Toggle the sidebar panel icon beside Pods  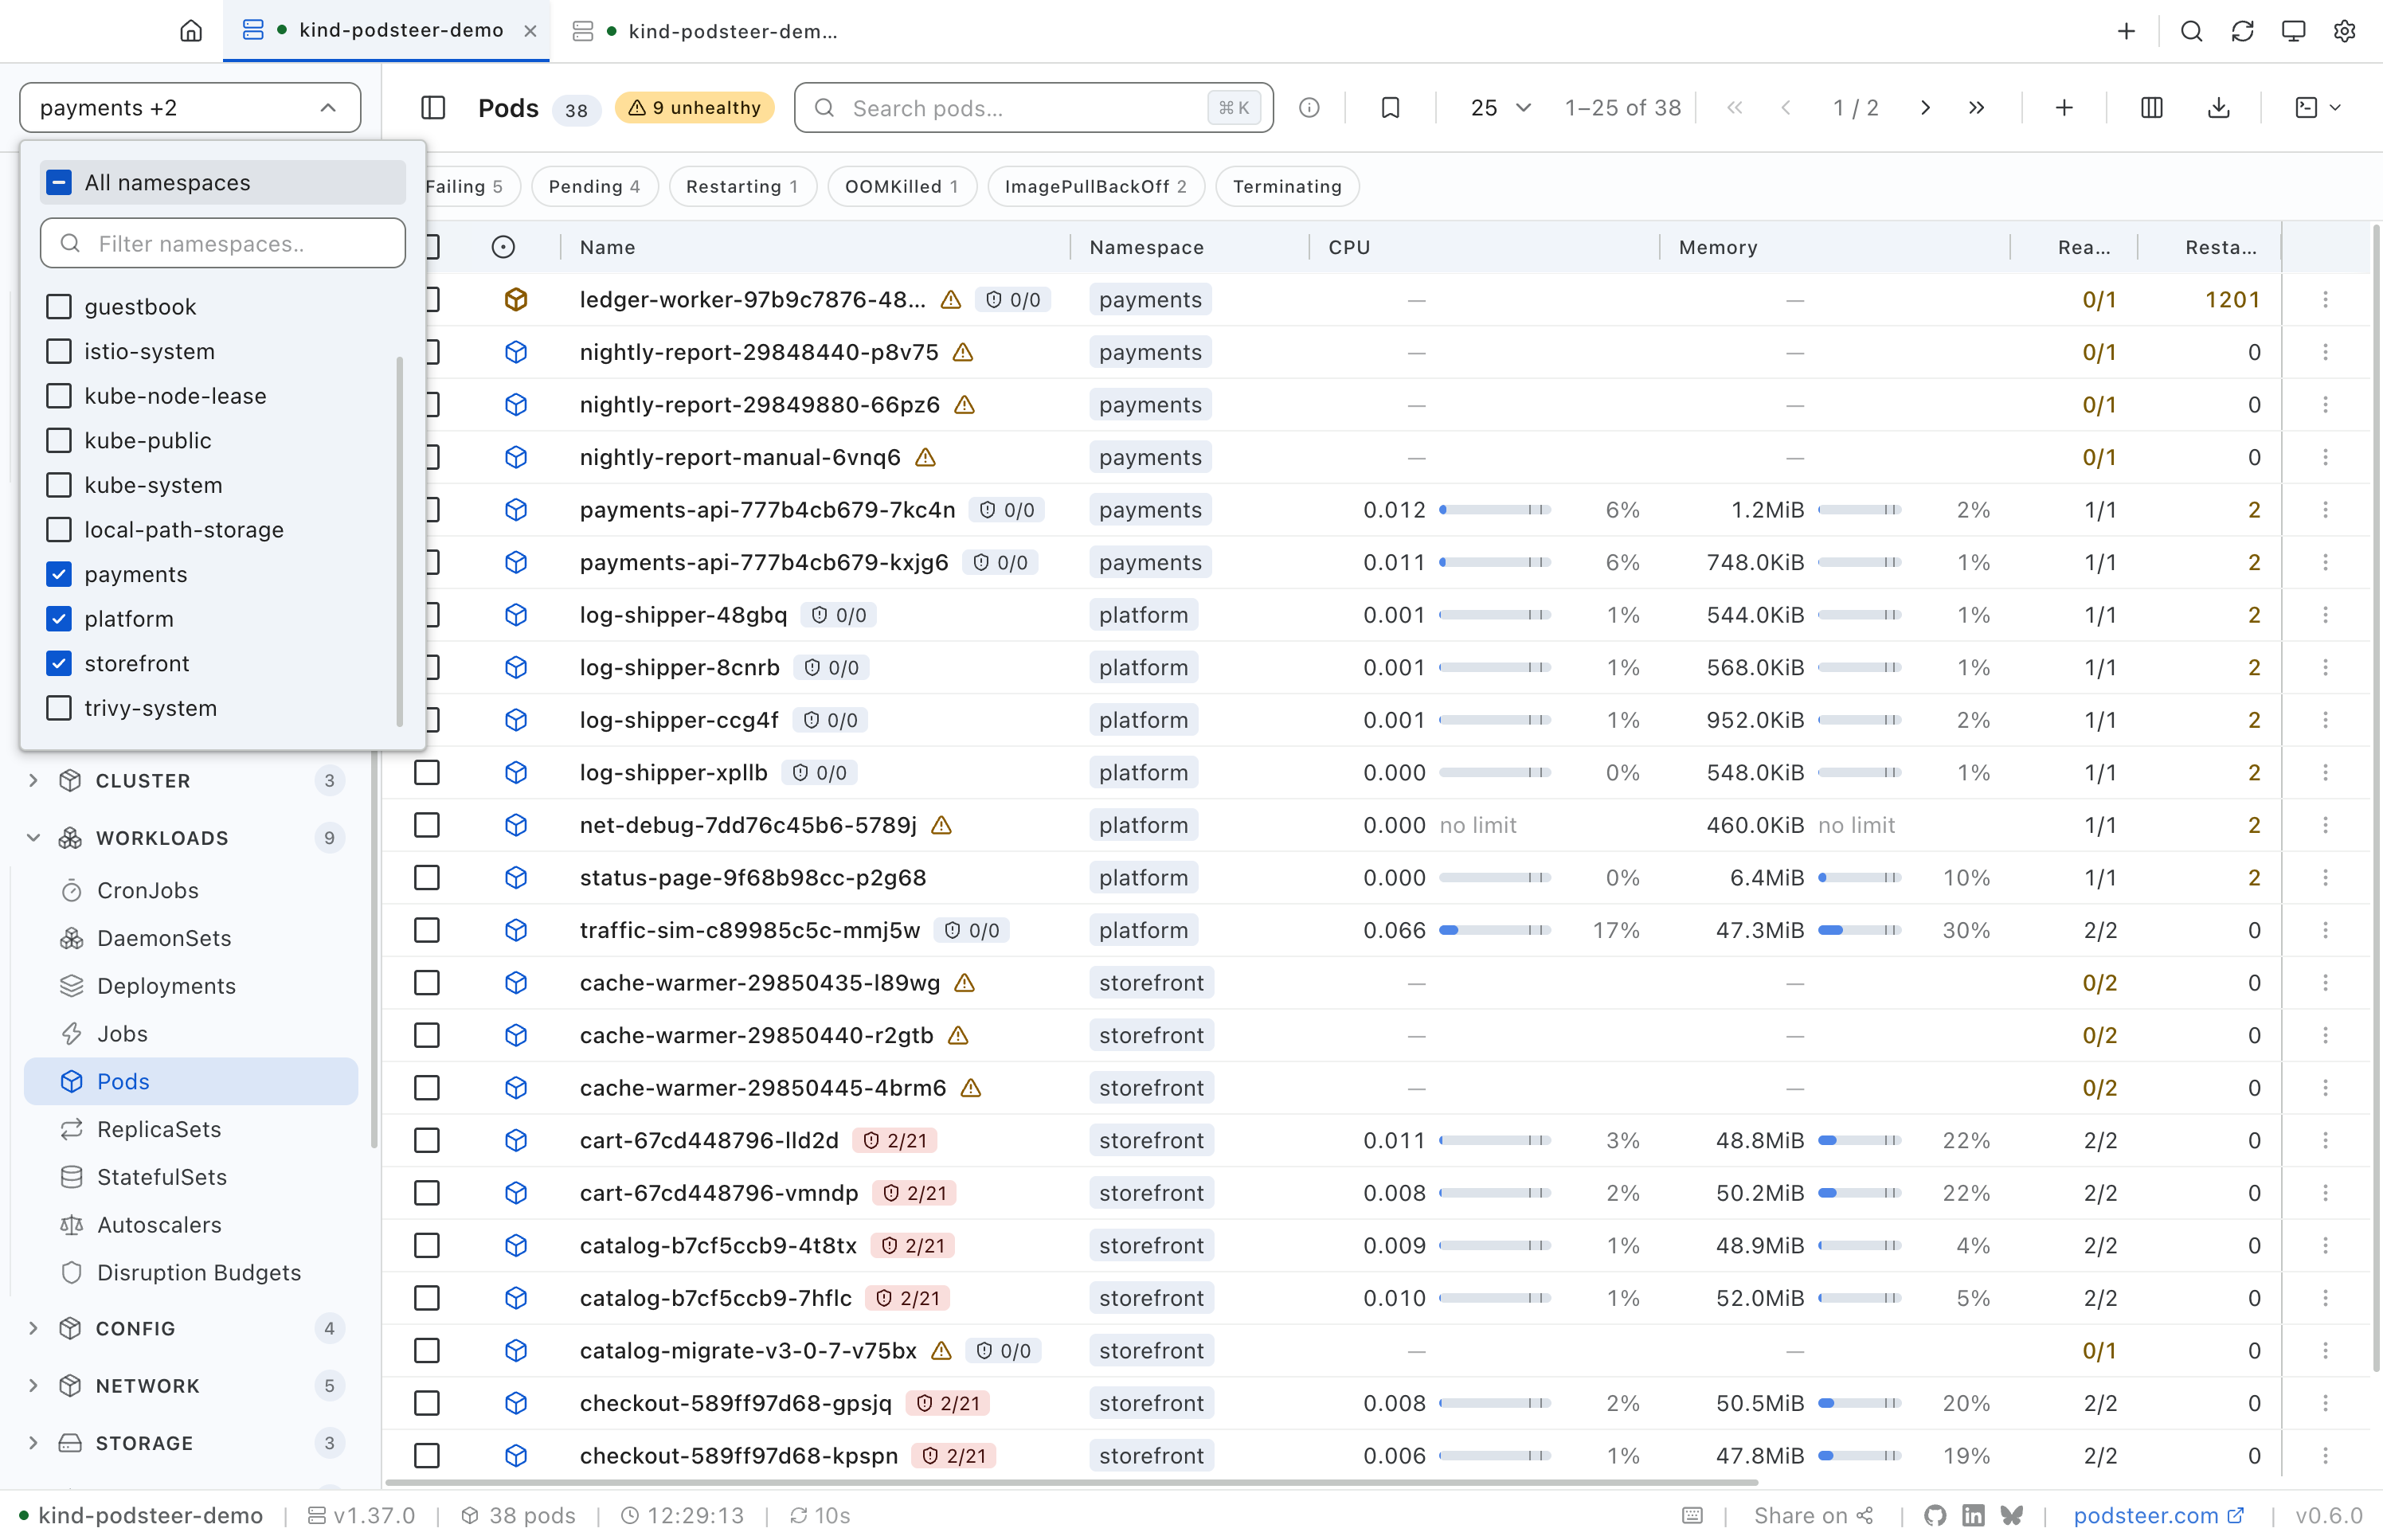(x=433, y=108)
